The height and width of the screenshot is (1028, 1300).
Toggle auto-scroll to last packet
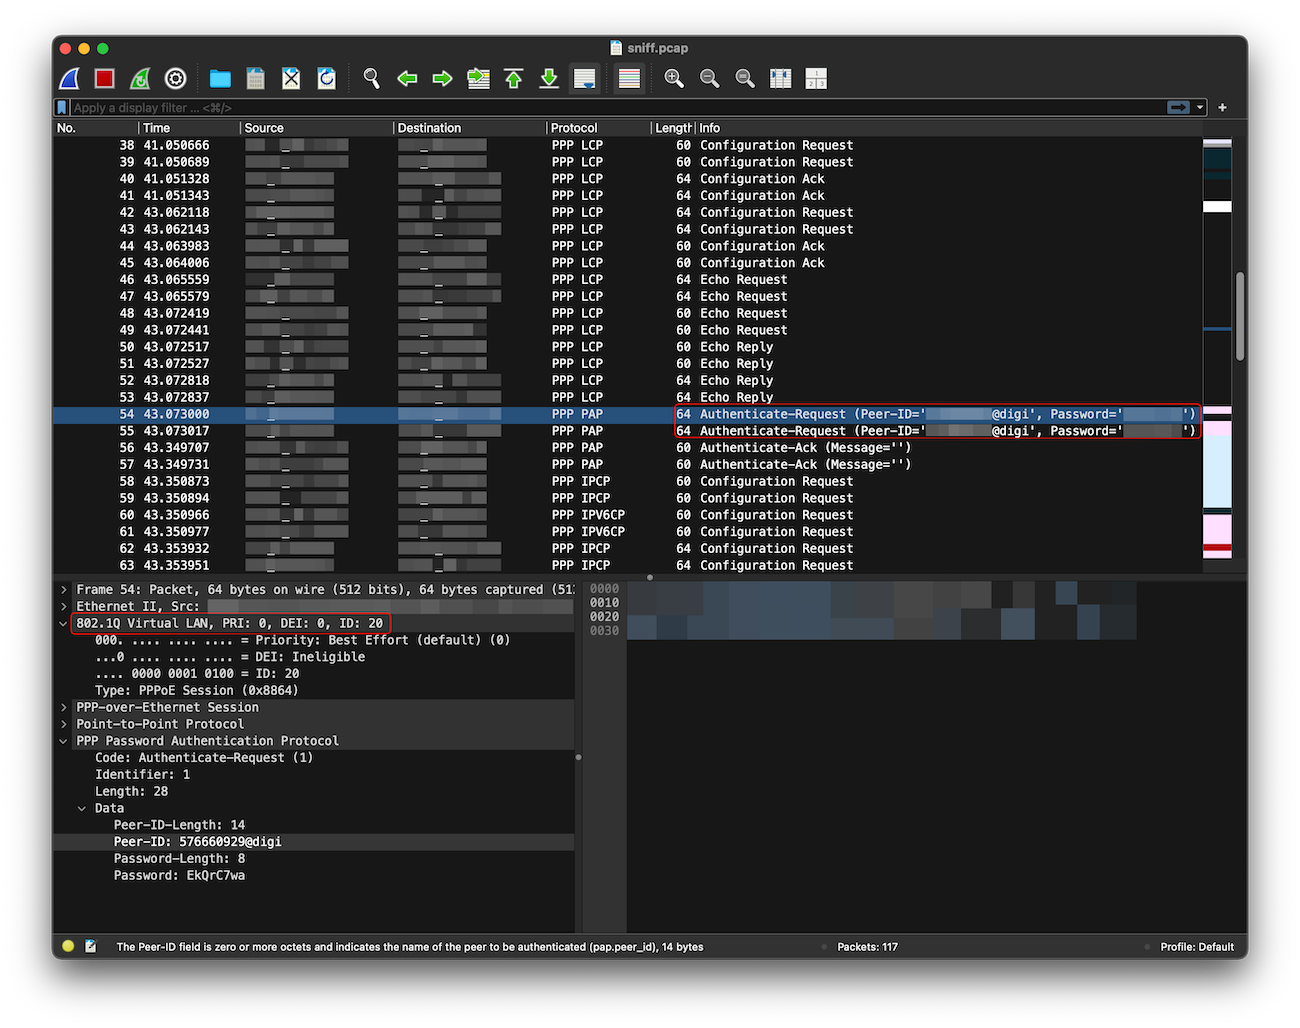(585, 79)
